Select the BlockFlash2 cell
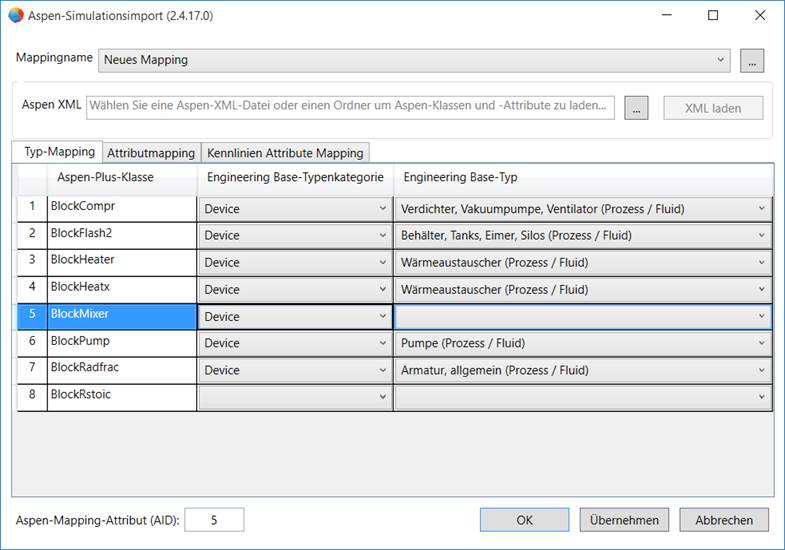Screen dimensions: 785x550 point(122,236)
